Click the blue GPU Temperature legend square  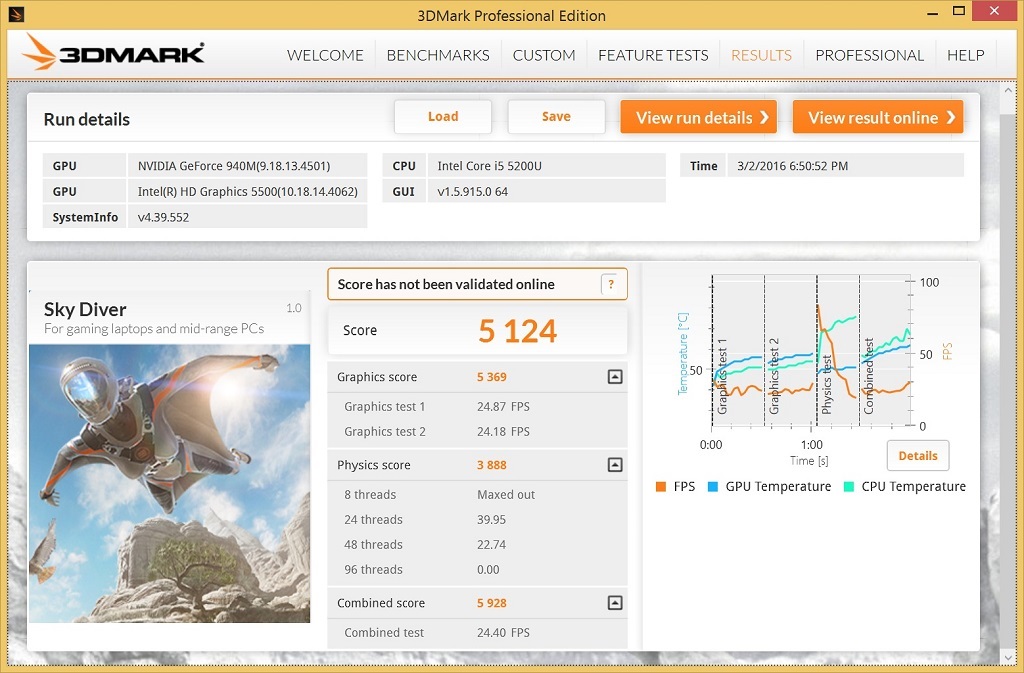coord(713,487)
